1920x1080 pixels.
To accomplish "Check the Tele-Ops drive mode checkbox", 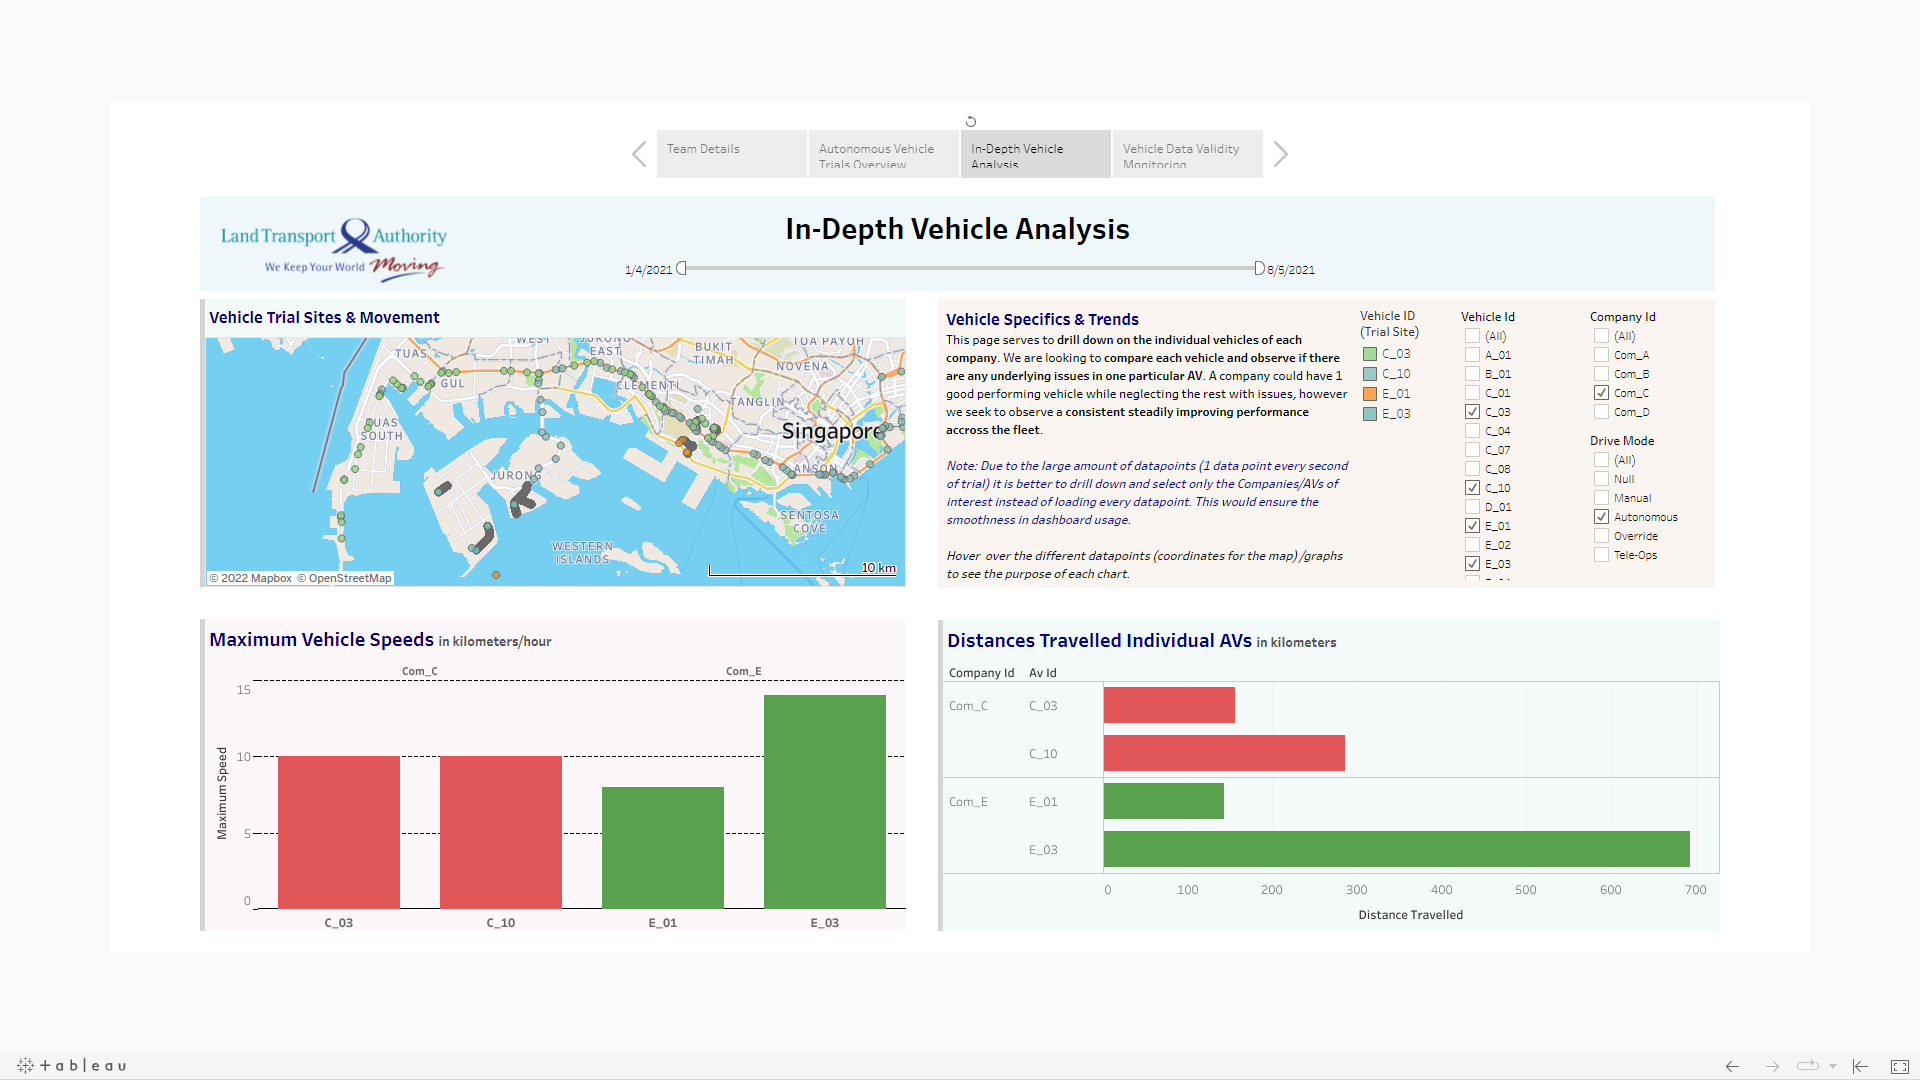I will (x=1601, y=555).
